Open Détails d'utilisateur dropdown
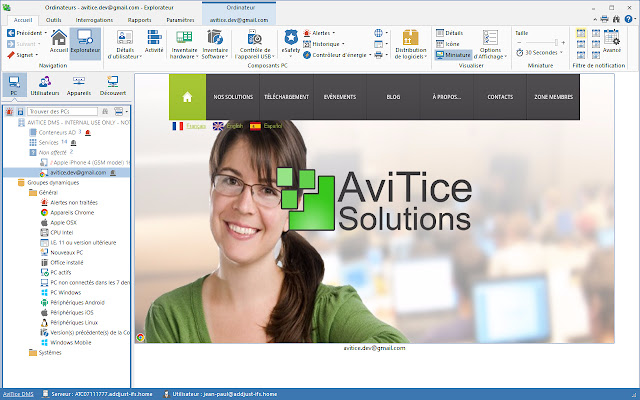Screen dimensions: 640x400 pos(125,44)
